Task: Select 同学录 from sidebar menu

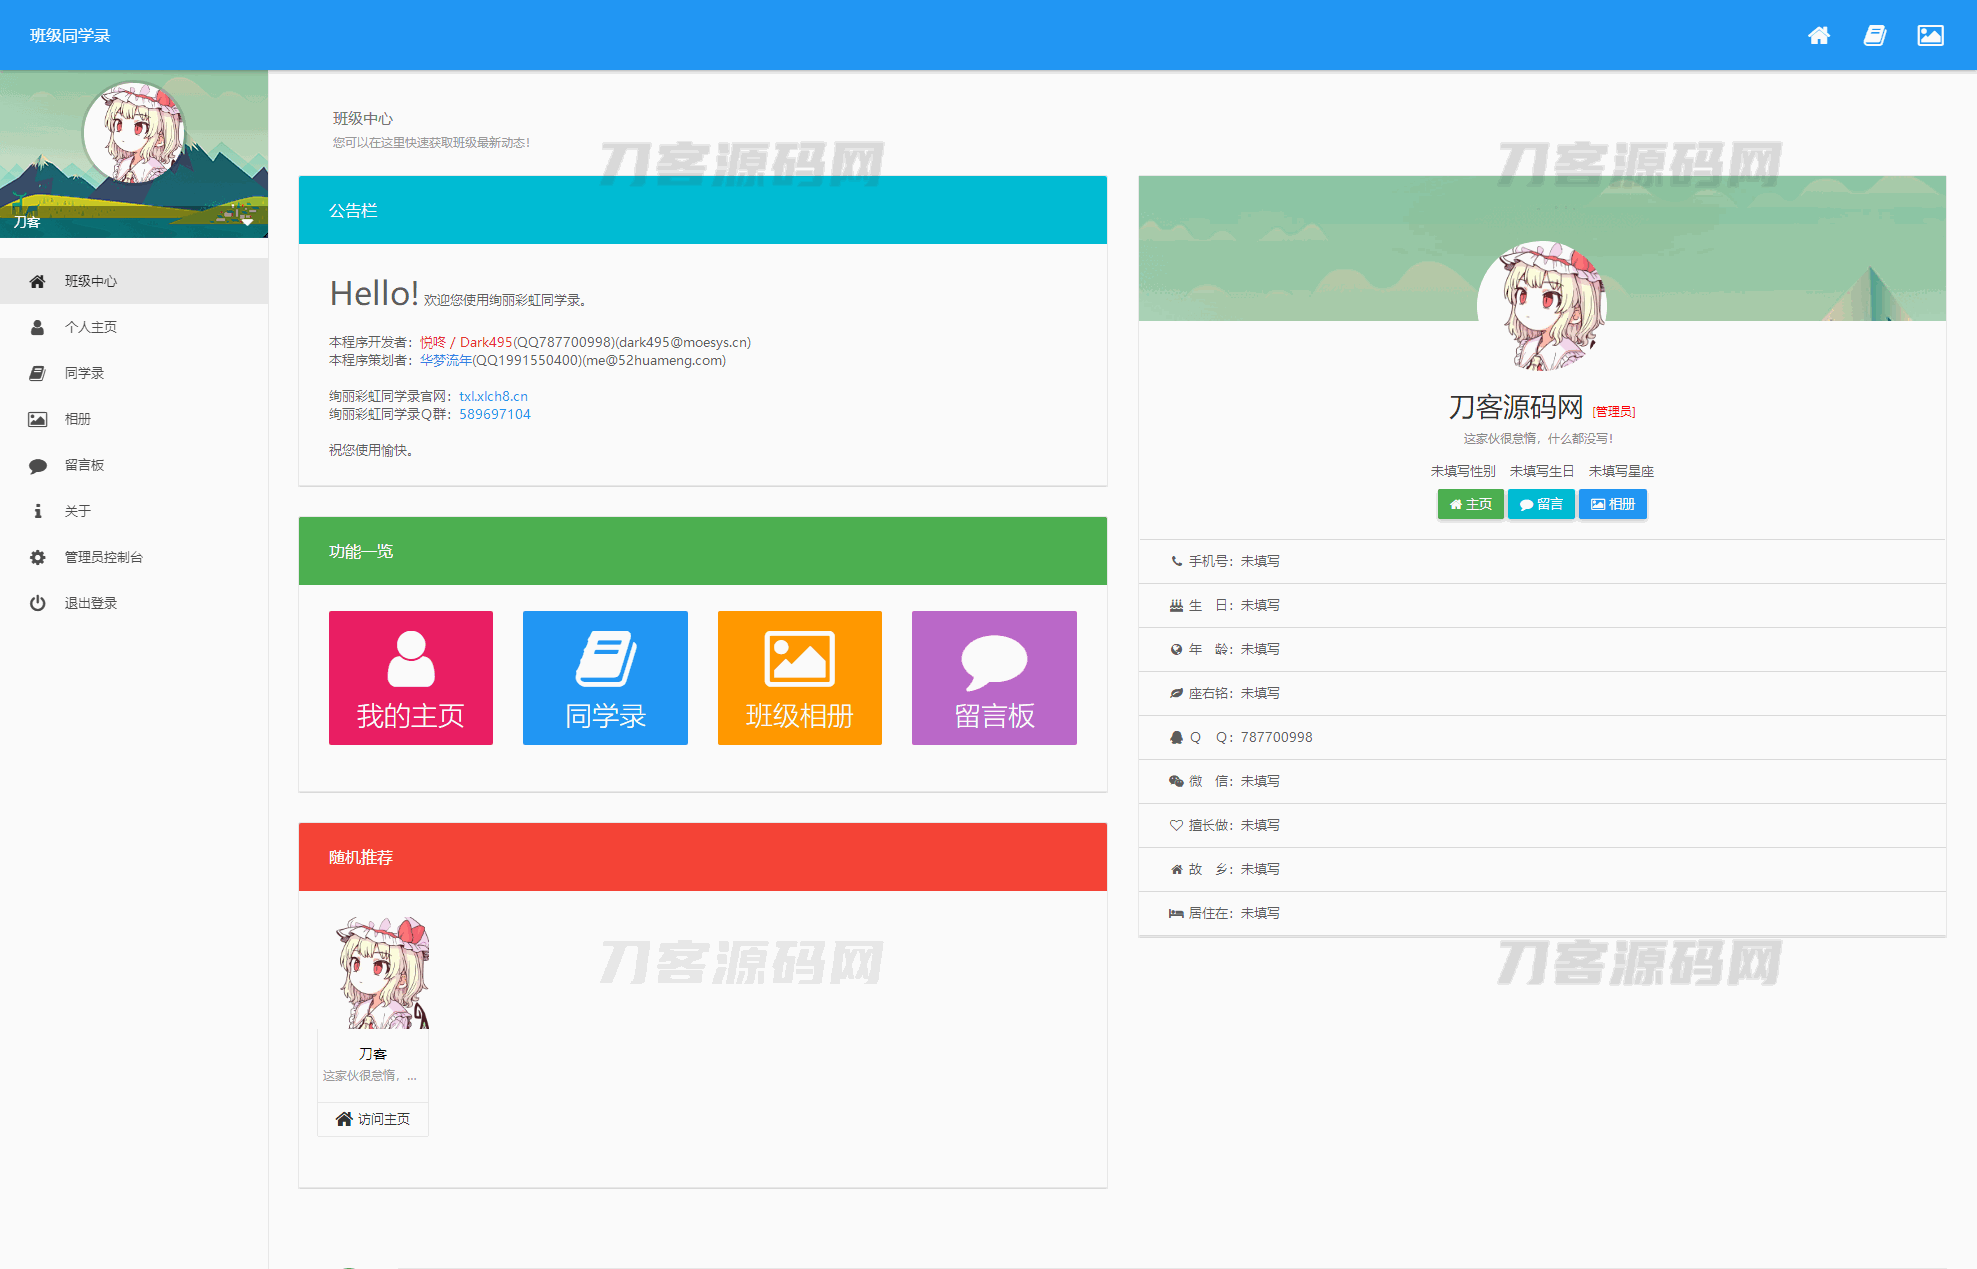Action: click(85, 373)
